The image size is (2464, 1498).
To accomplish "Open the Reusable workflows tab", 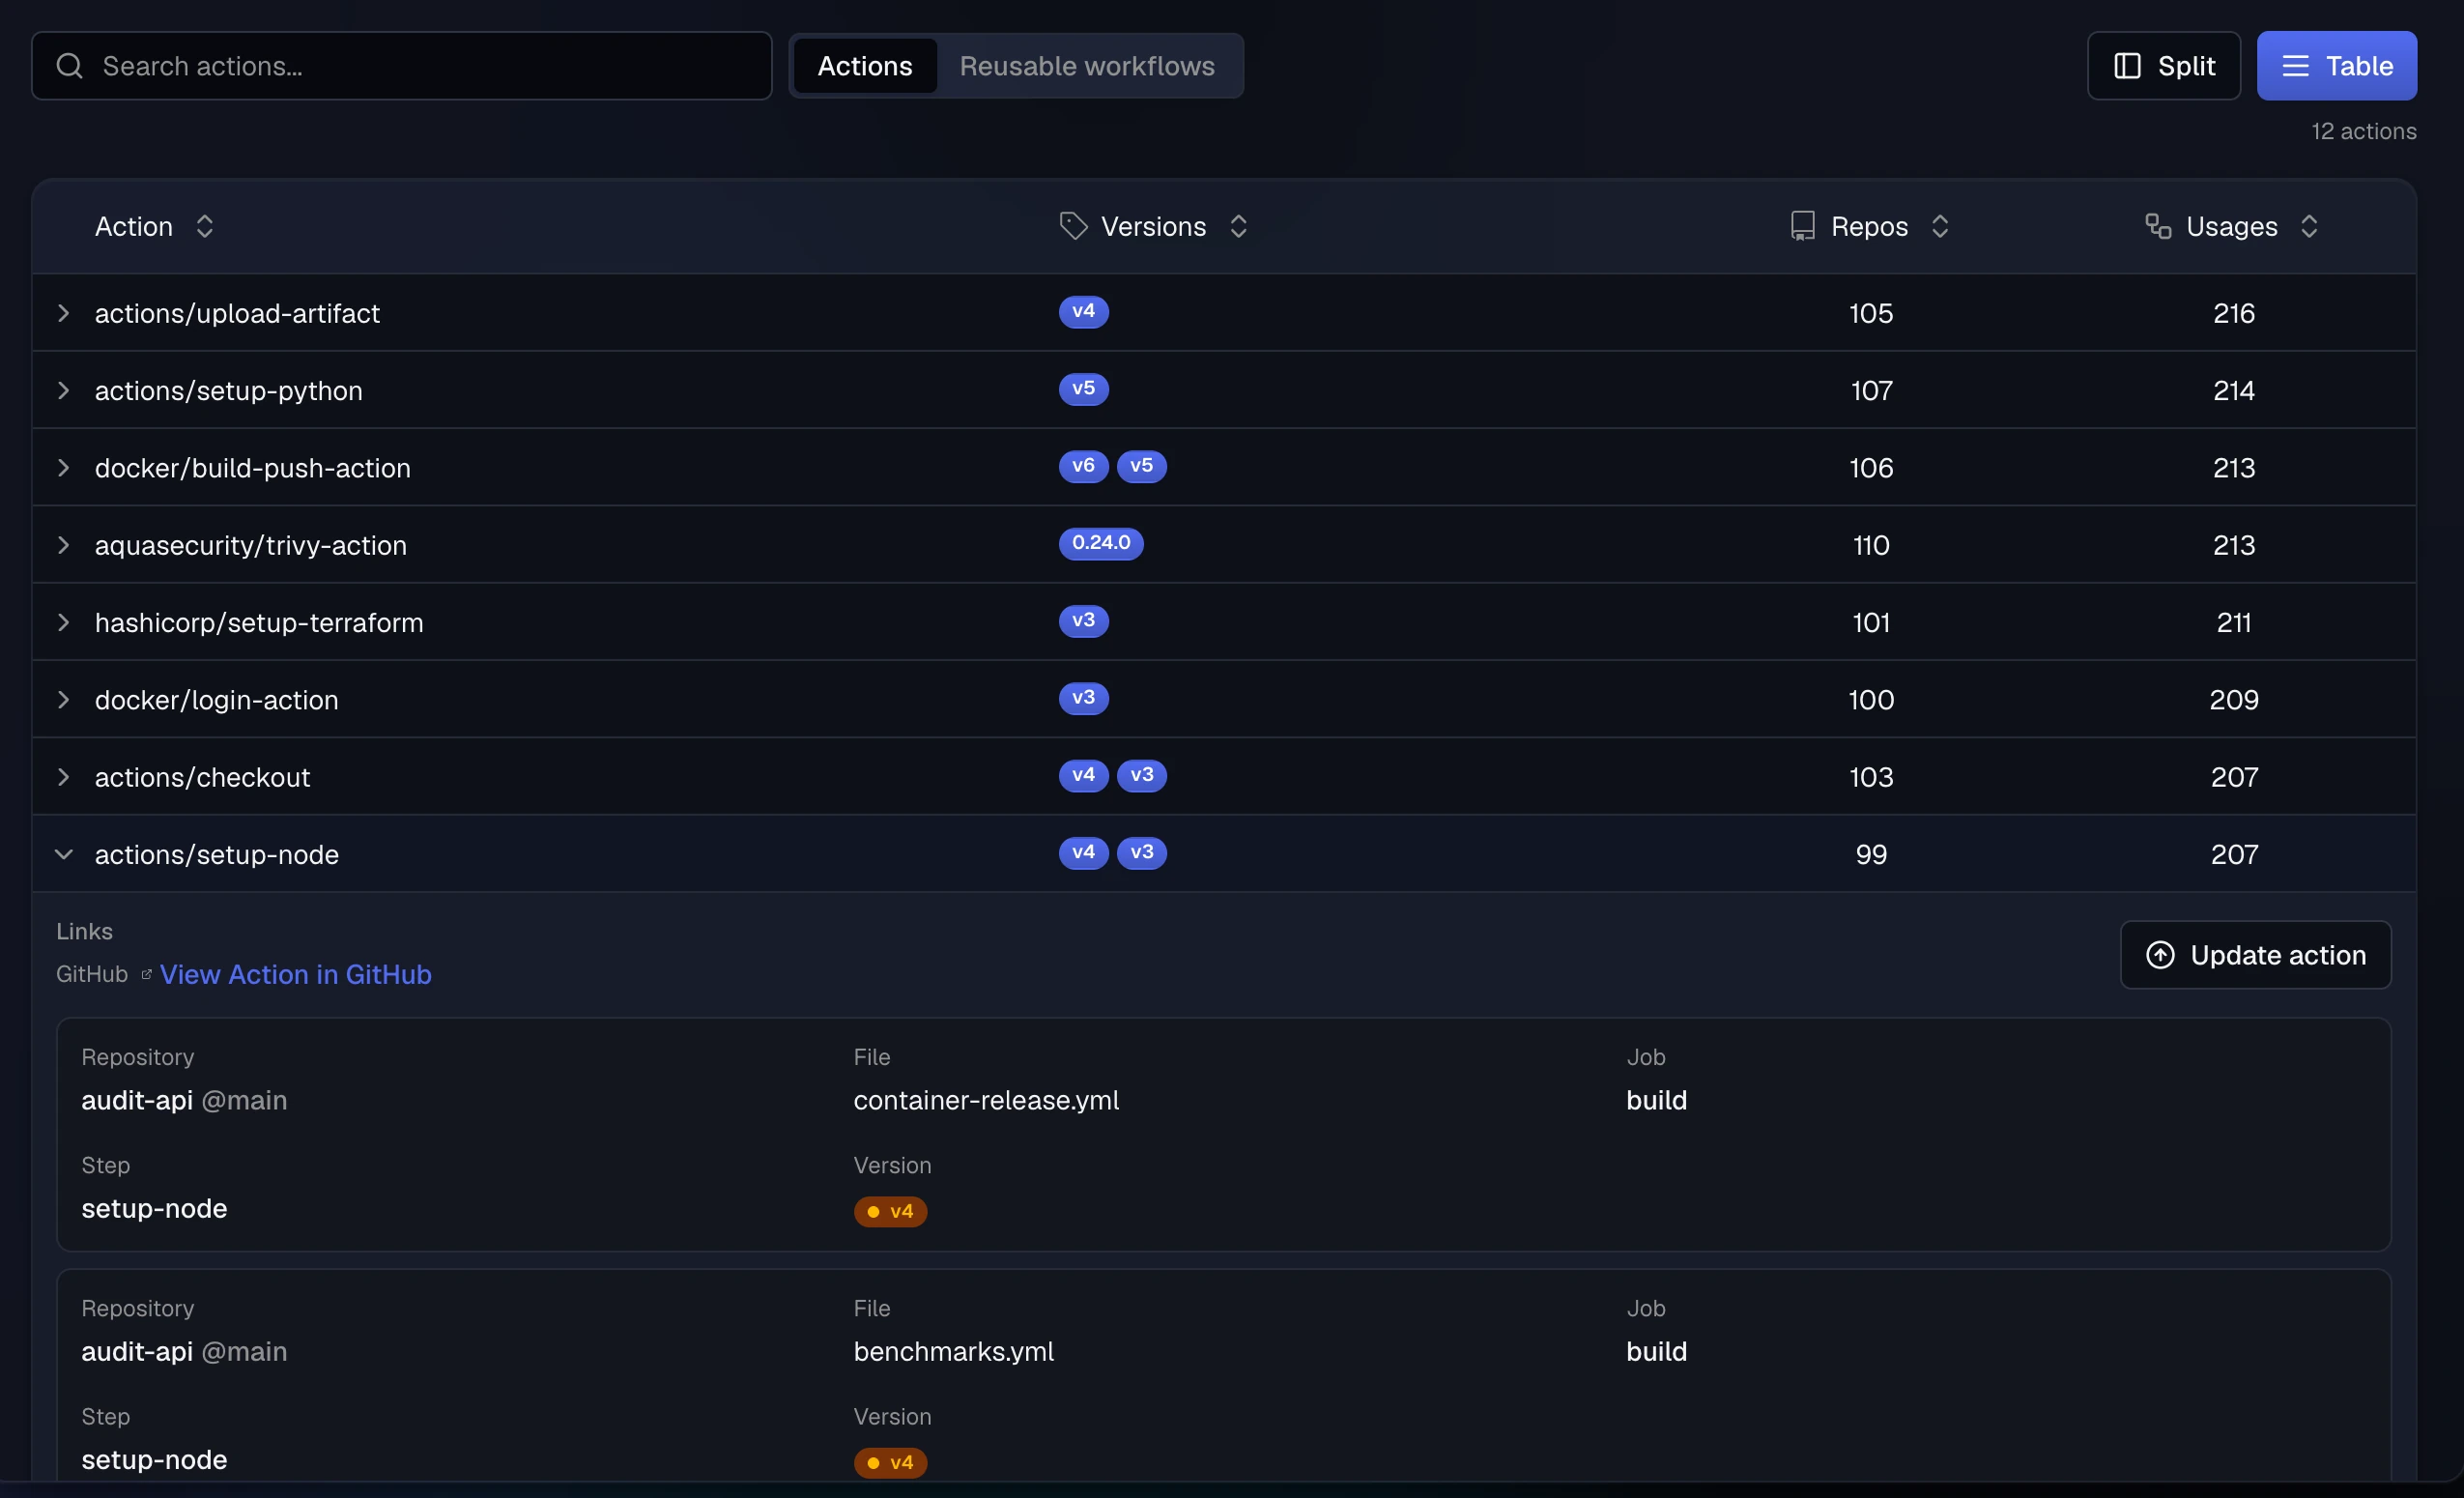I will coord(1087,66).
